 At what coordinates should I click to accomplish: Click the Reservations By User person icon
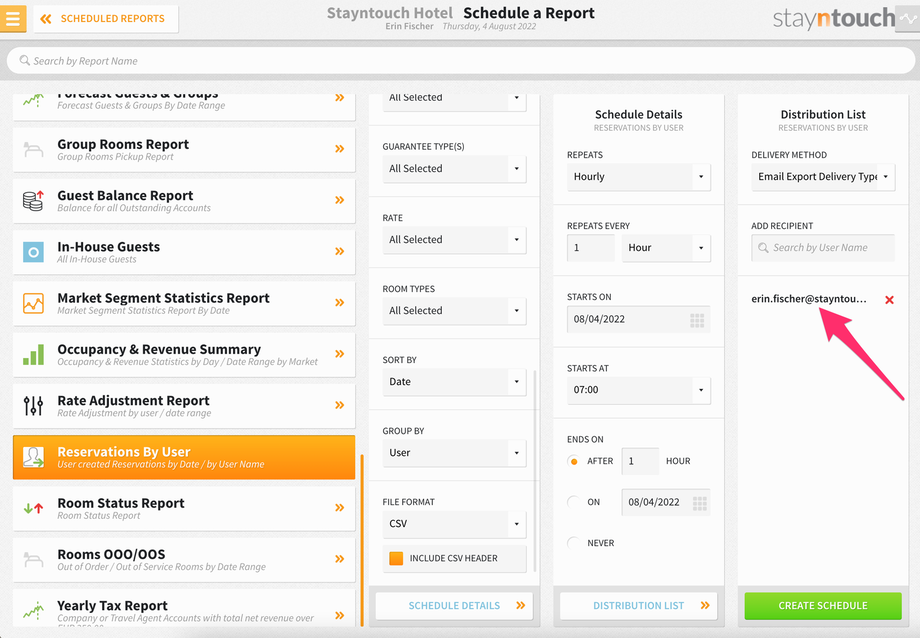[33, 457]
